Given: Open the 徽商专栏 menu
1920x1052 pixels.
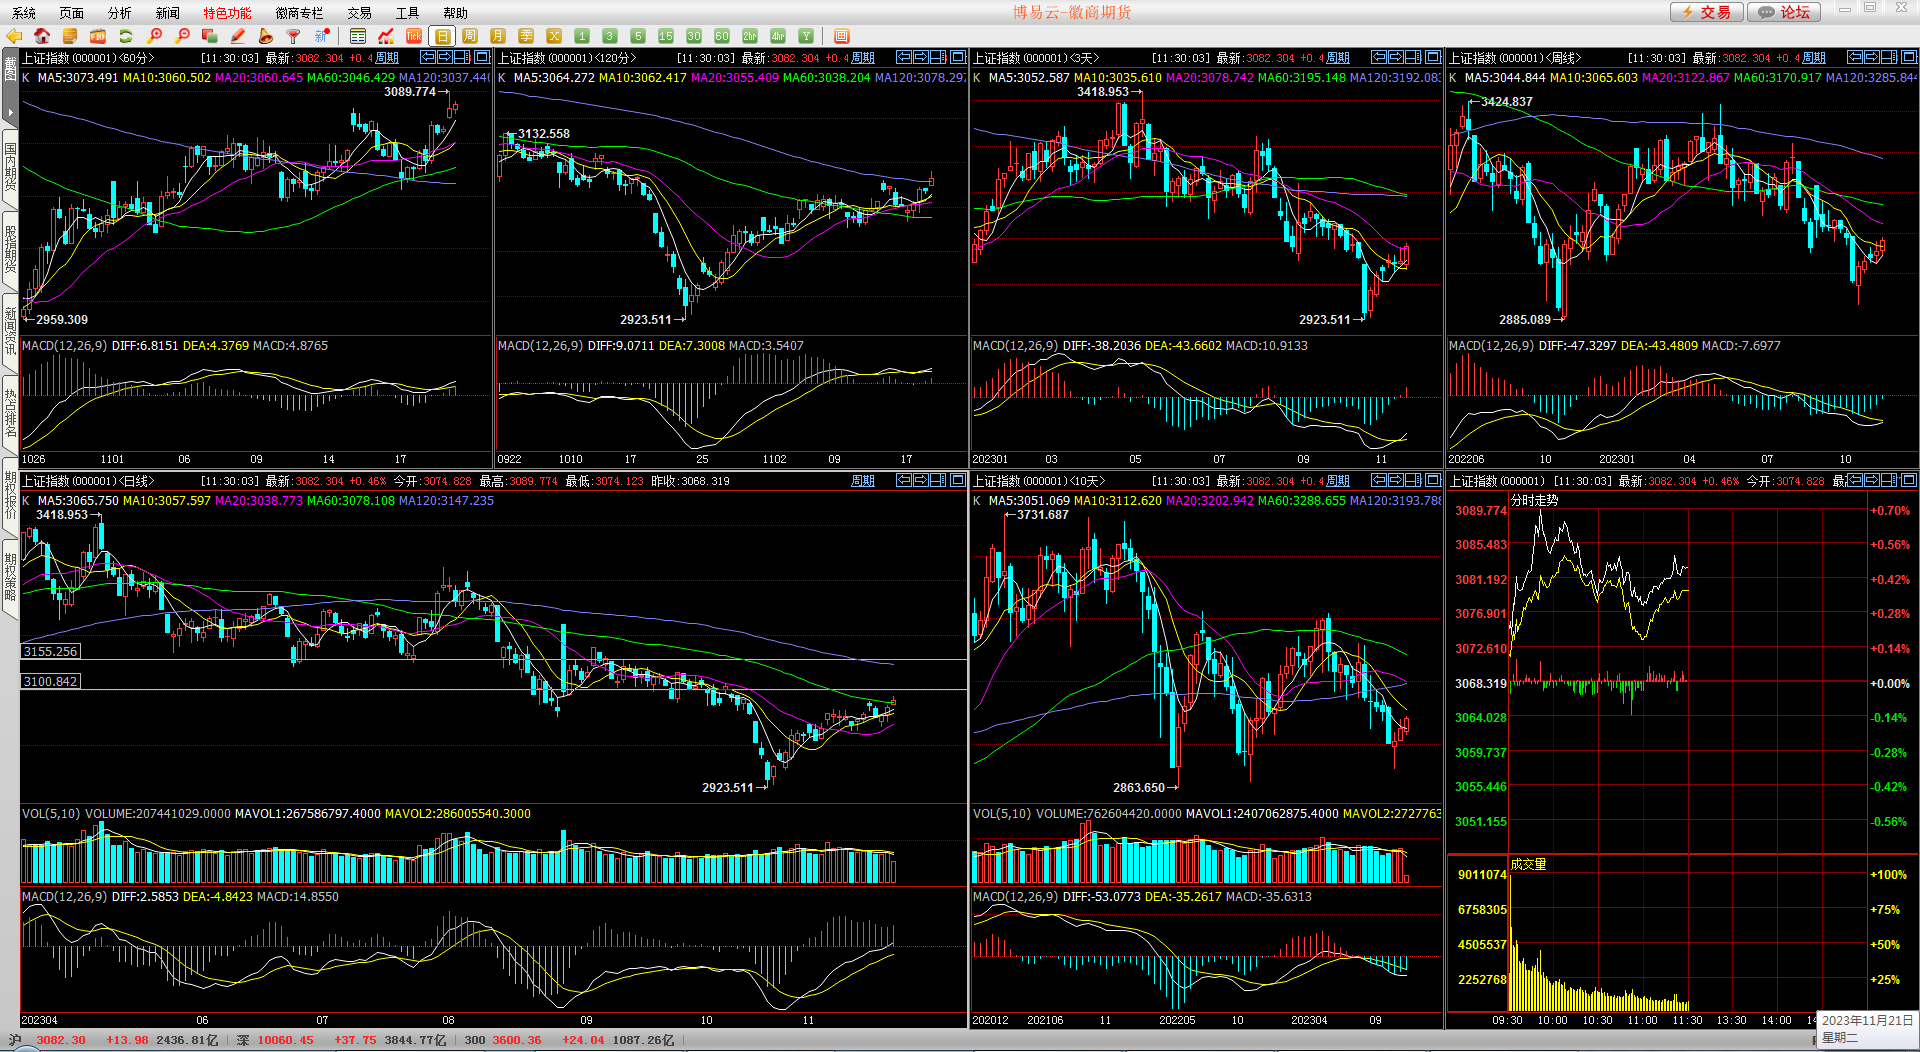Looking at the screenshot, I should pos(300,13).
